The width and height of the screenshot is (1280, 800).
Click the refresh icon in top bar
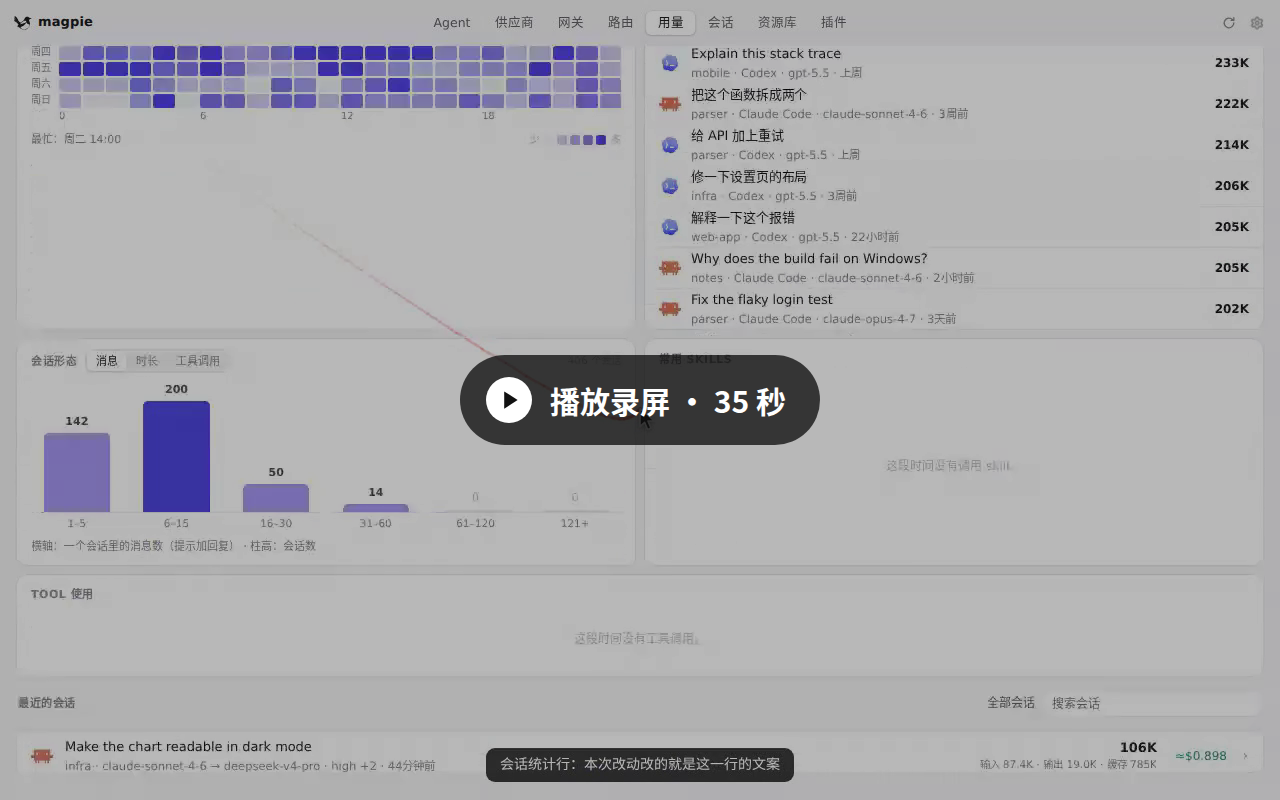[1229, 22]
